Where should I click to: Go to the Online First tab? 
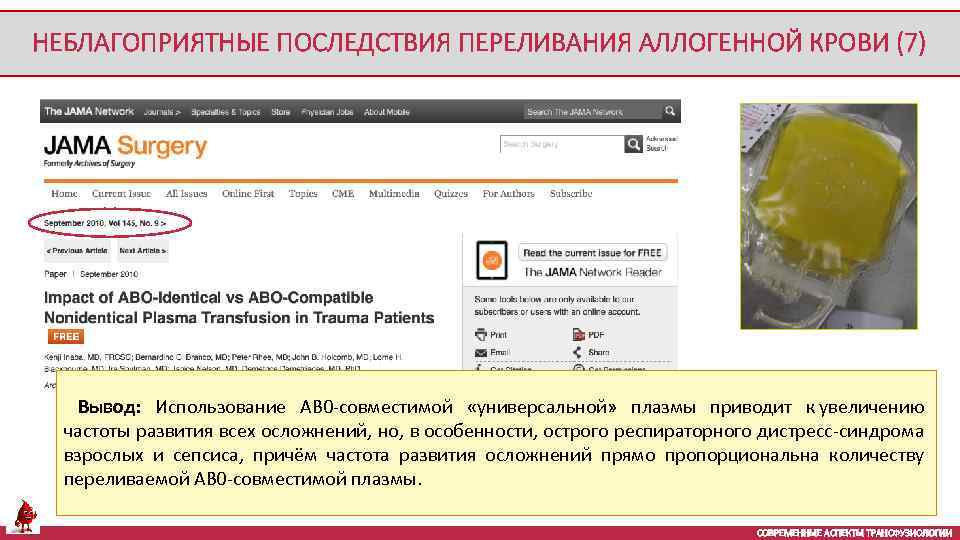coord(248,193)
